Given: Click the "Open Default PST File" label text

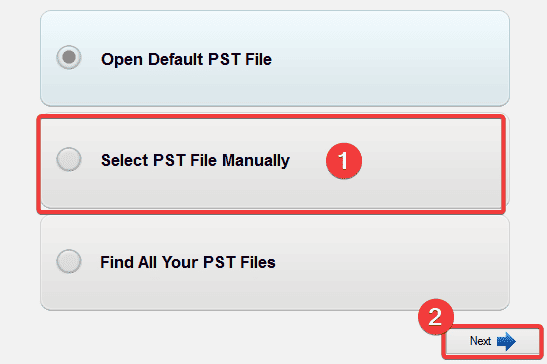Looking at the screenshot, I should coord(186,59).
